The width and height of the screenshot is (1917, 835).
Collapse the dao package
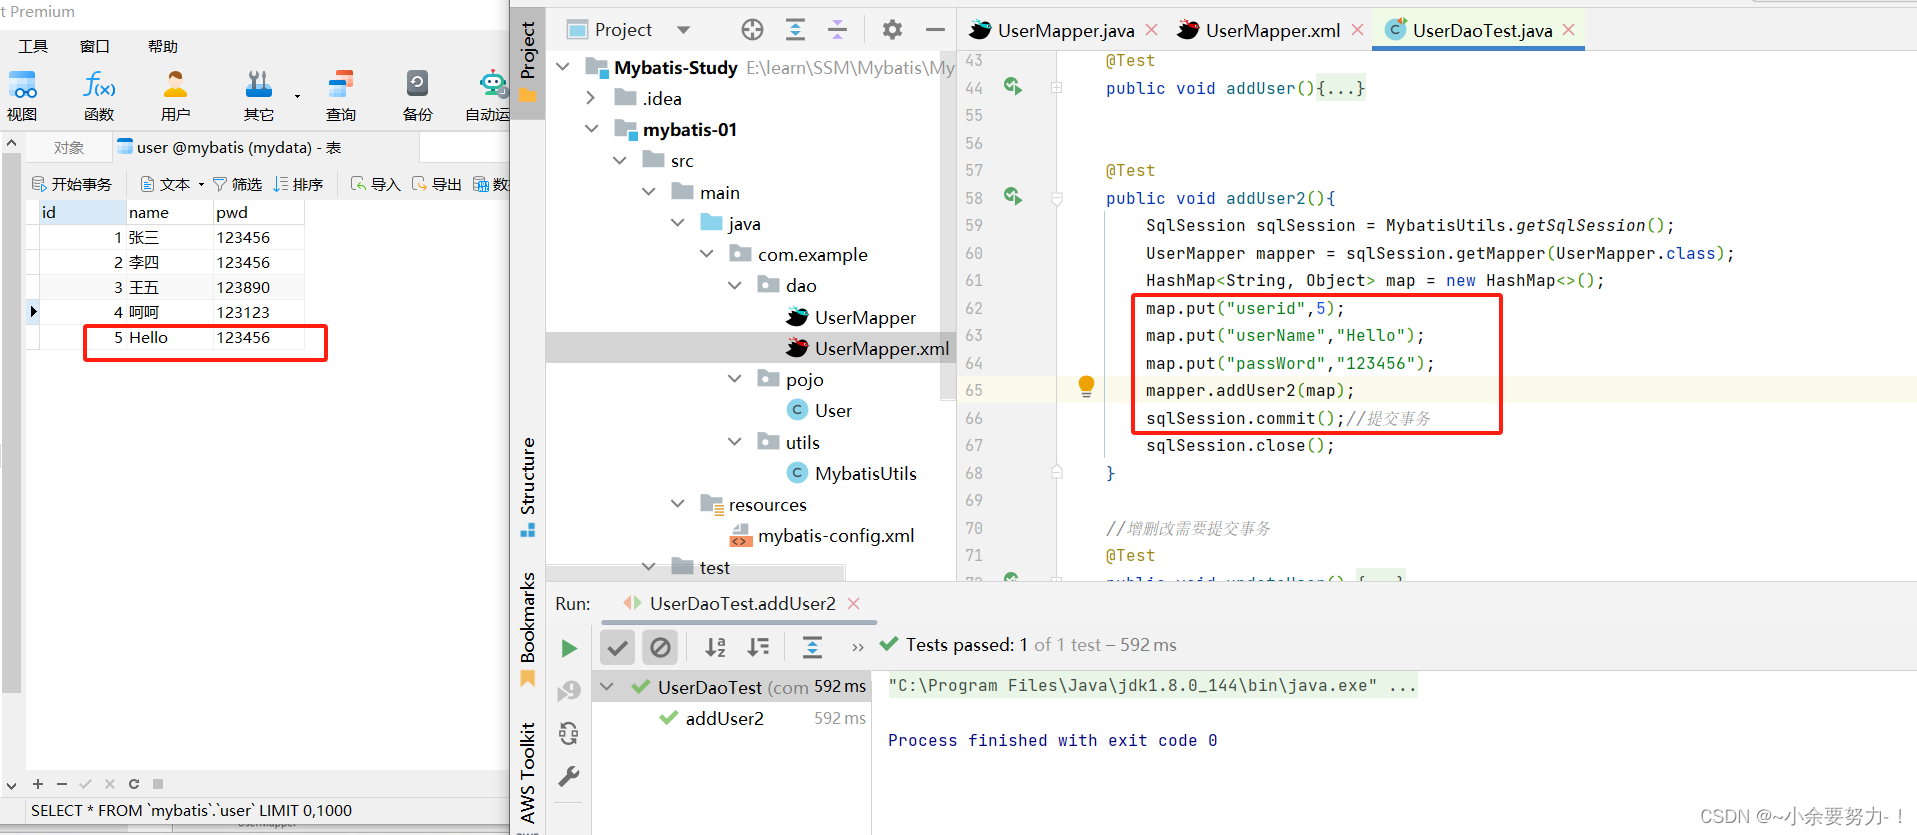[735, 285]
